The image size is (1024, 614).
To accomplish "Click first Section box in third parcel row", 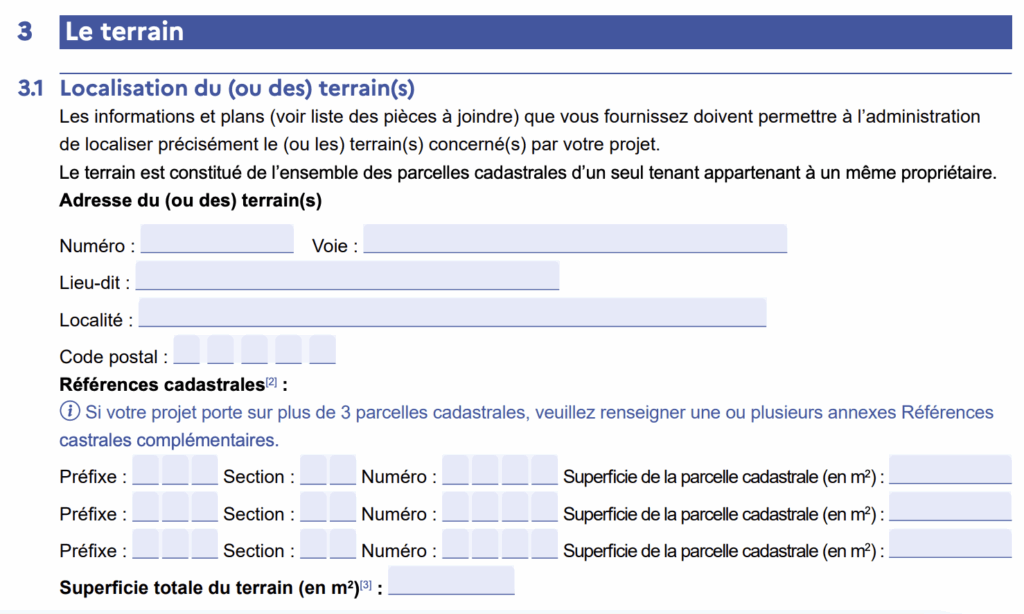I will pyautogui.click(x=313, y=544).
